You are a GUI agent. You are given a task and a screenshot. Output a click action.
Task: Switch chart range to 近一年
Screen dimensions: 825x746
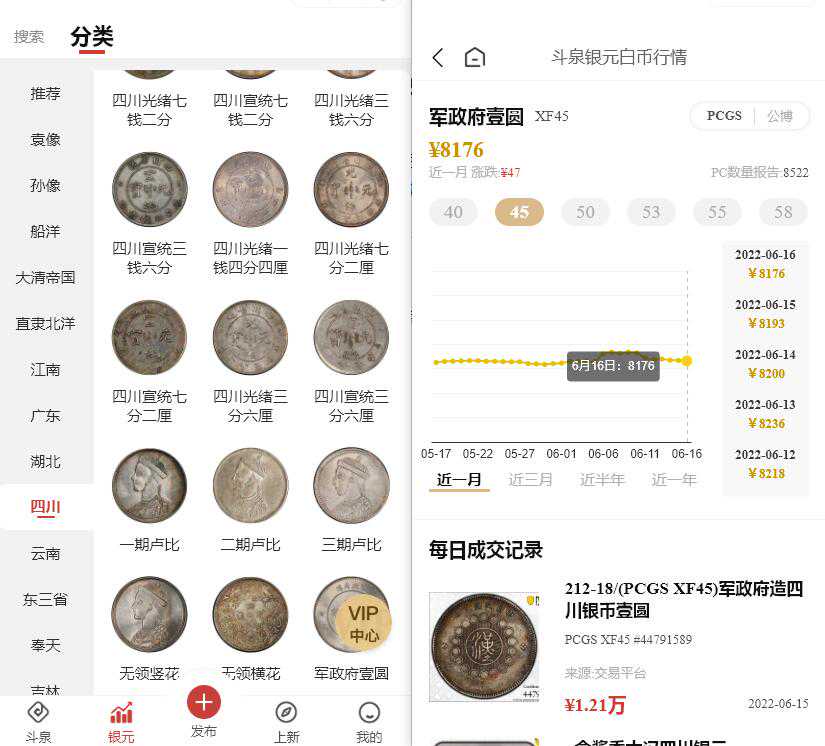[x=673, y=479]
